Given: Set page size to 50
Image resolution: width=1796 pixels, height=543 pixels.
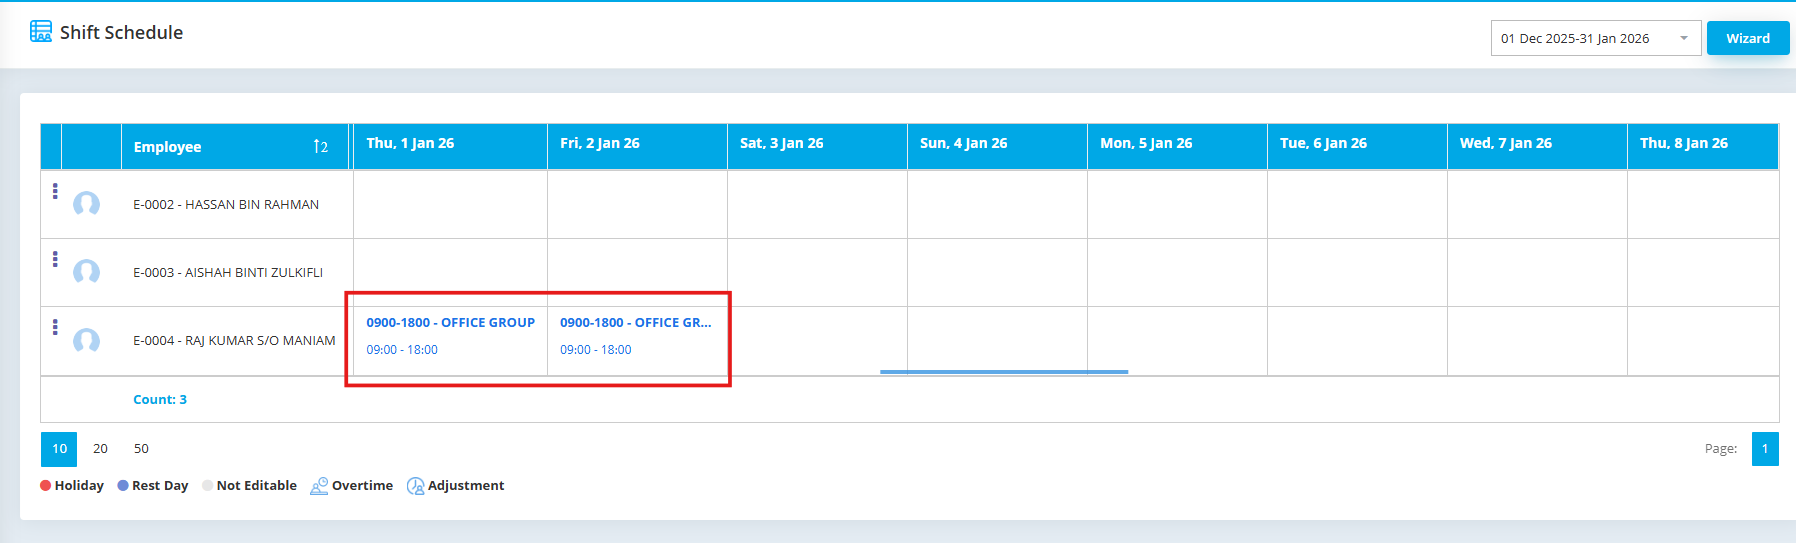Looking at the screenshot, I should point(141,449).
